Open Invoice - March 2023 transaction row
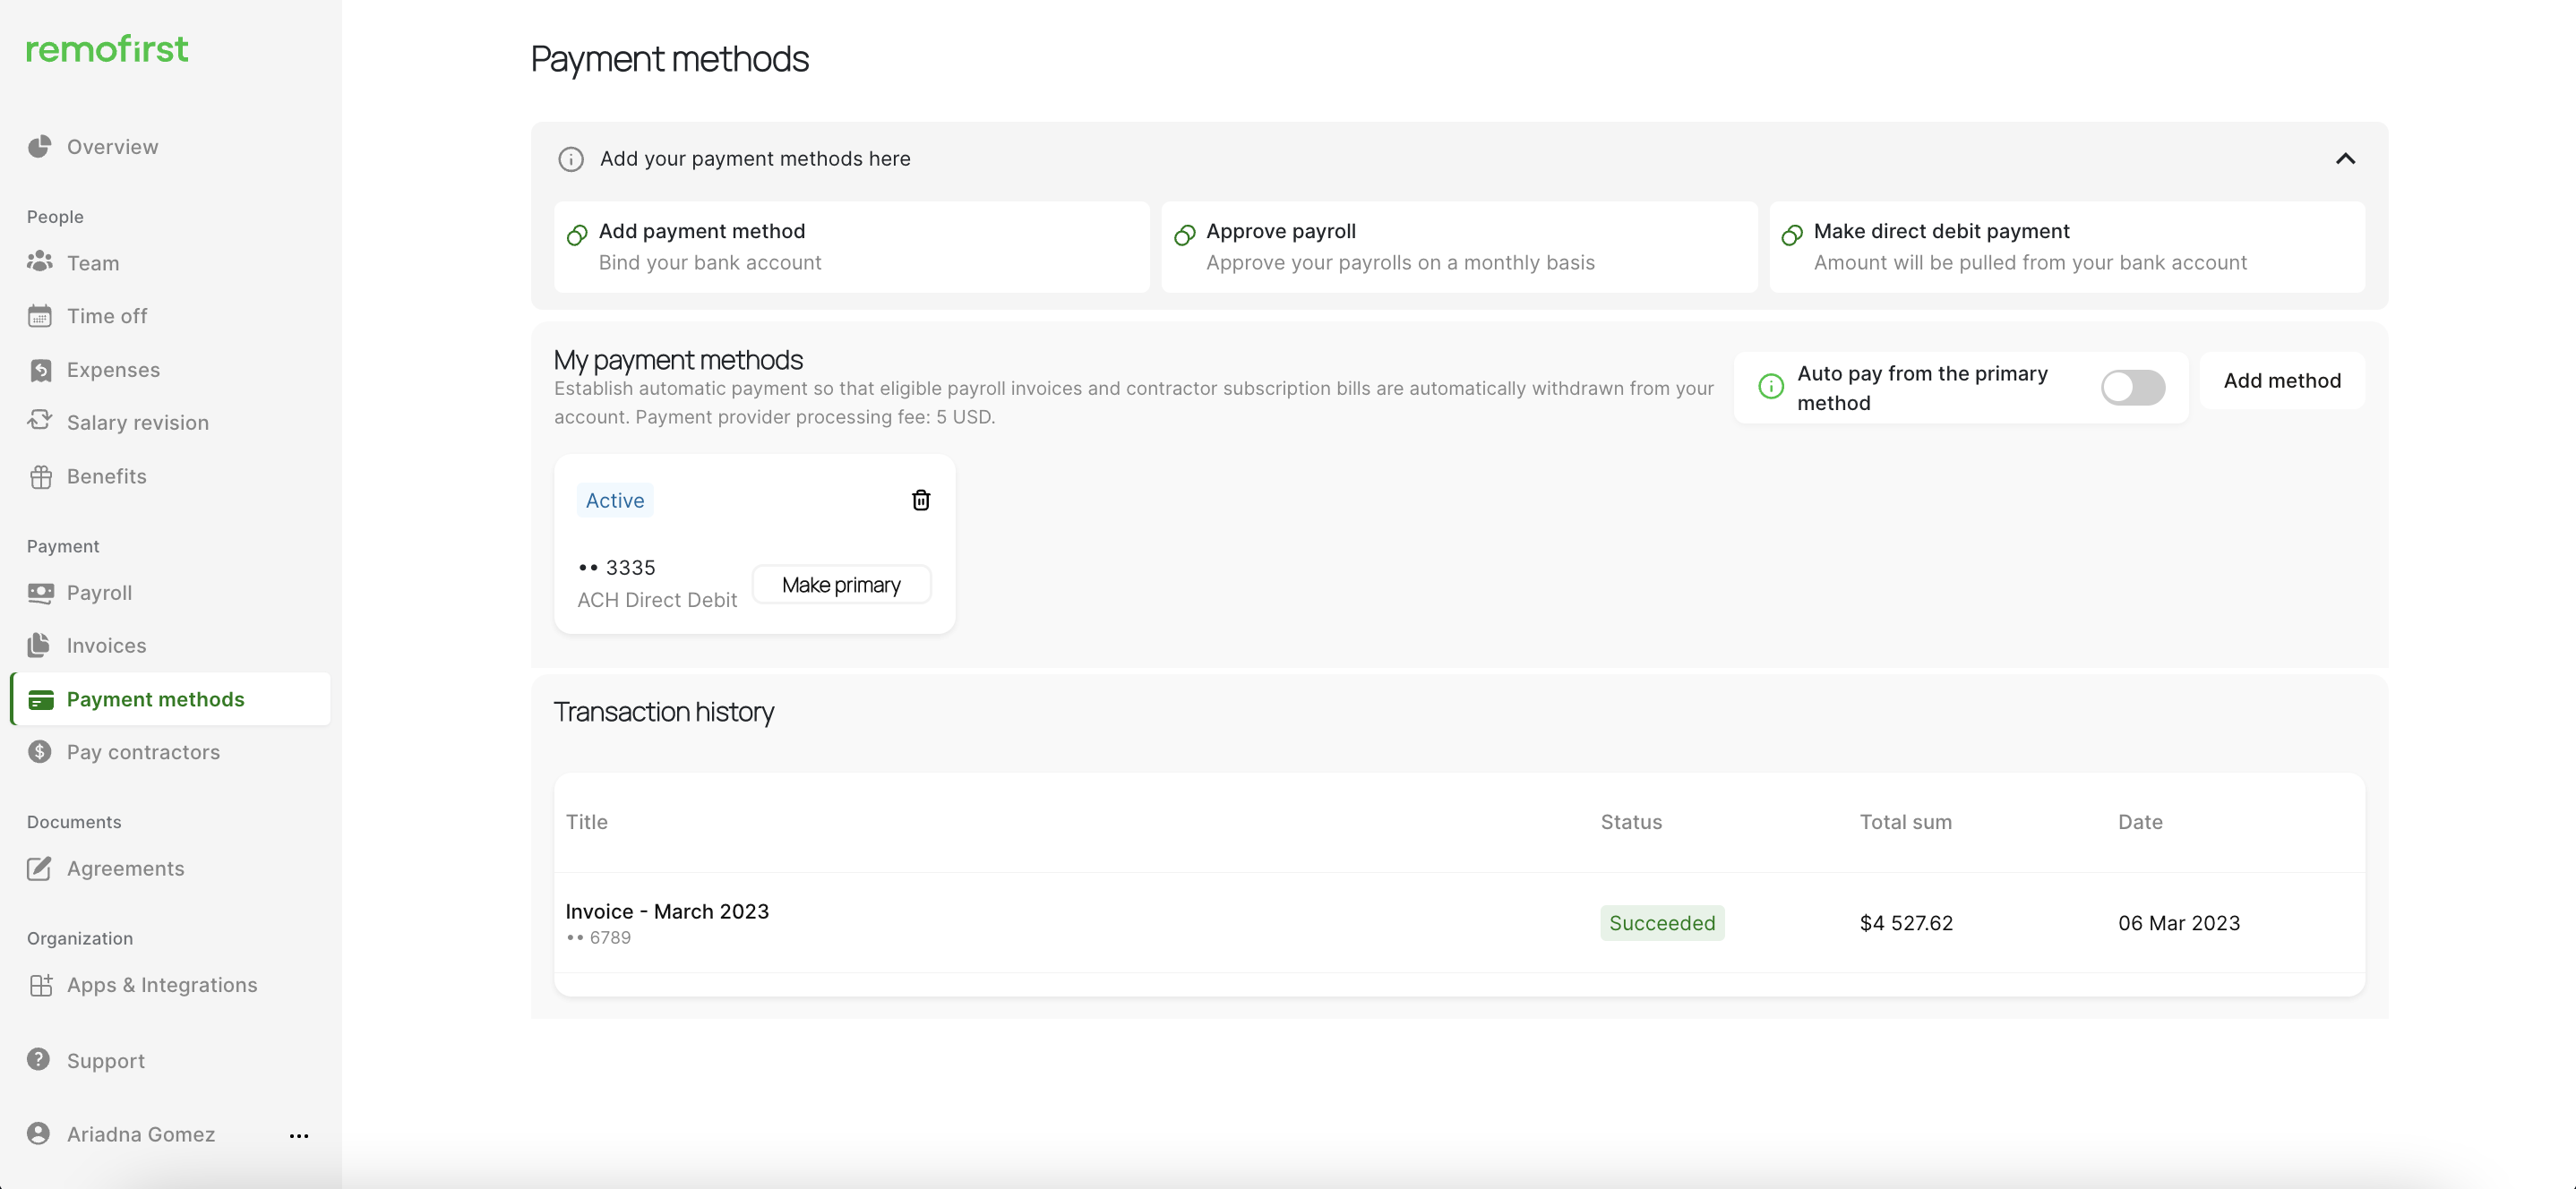Viewport: 2576px width, 1189px height. 1459,923
